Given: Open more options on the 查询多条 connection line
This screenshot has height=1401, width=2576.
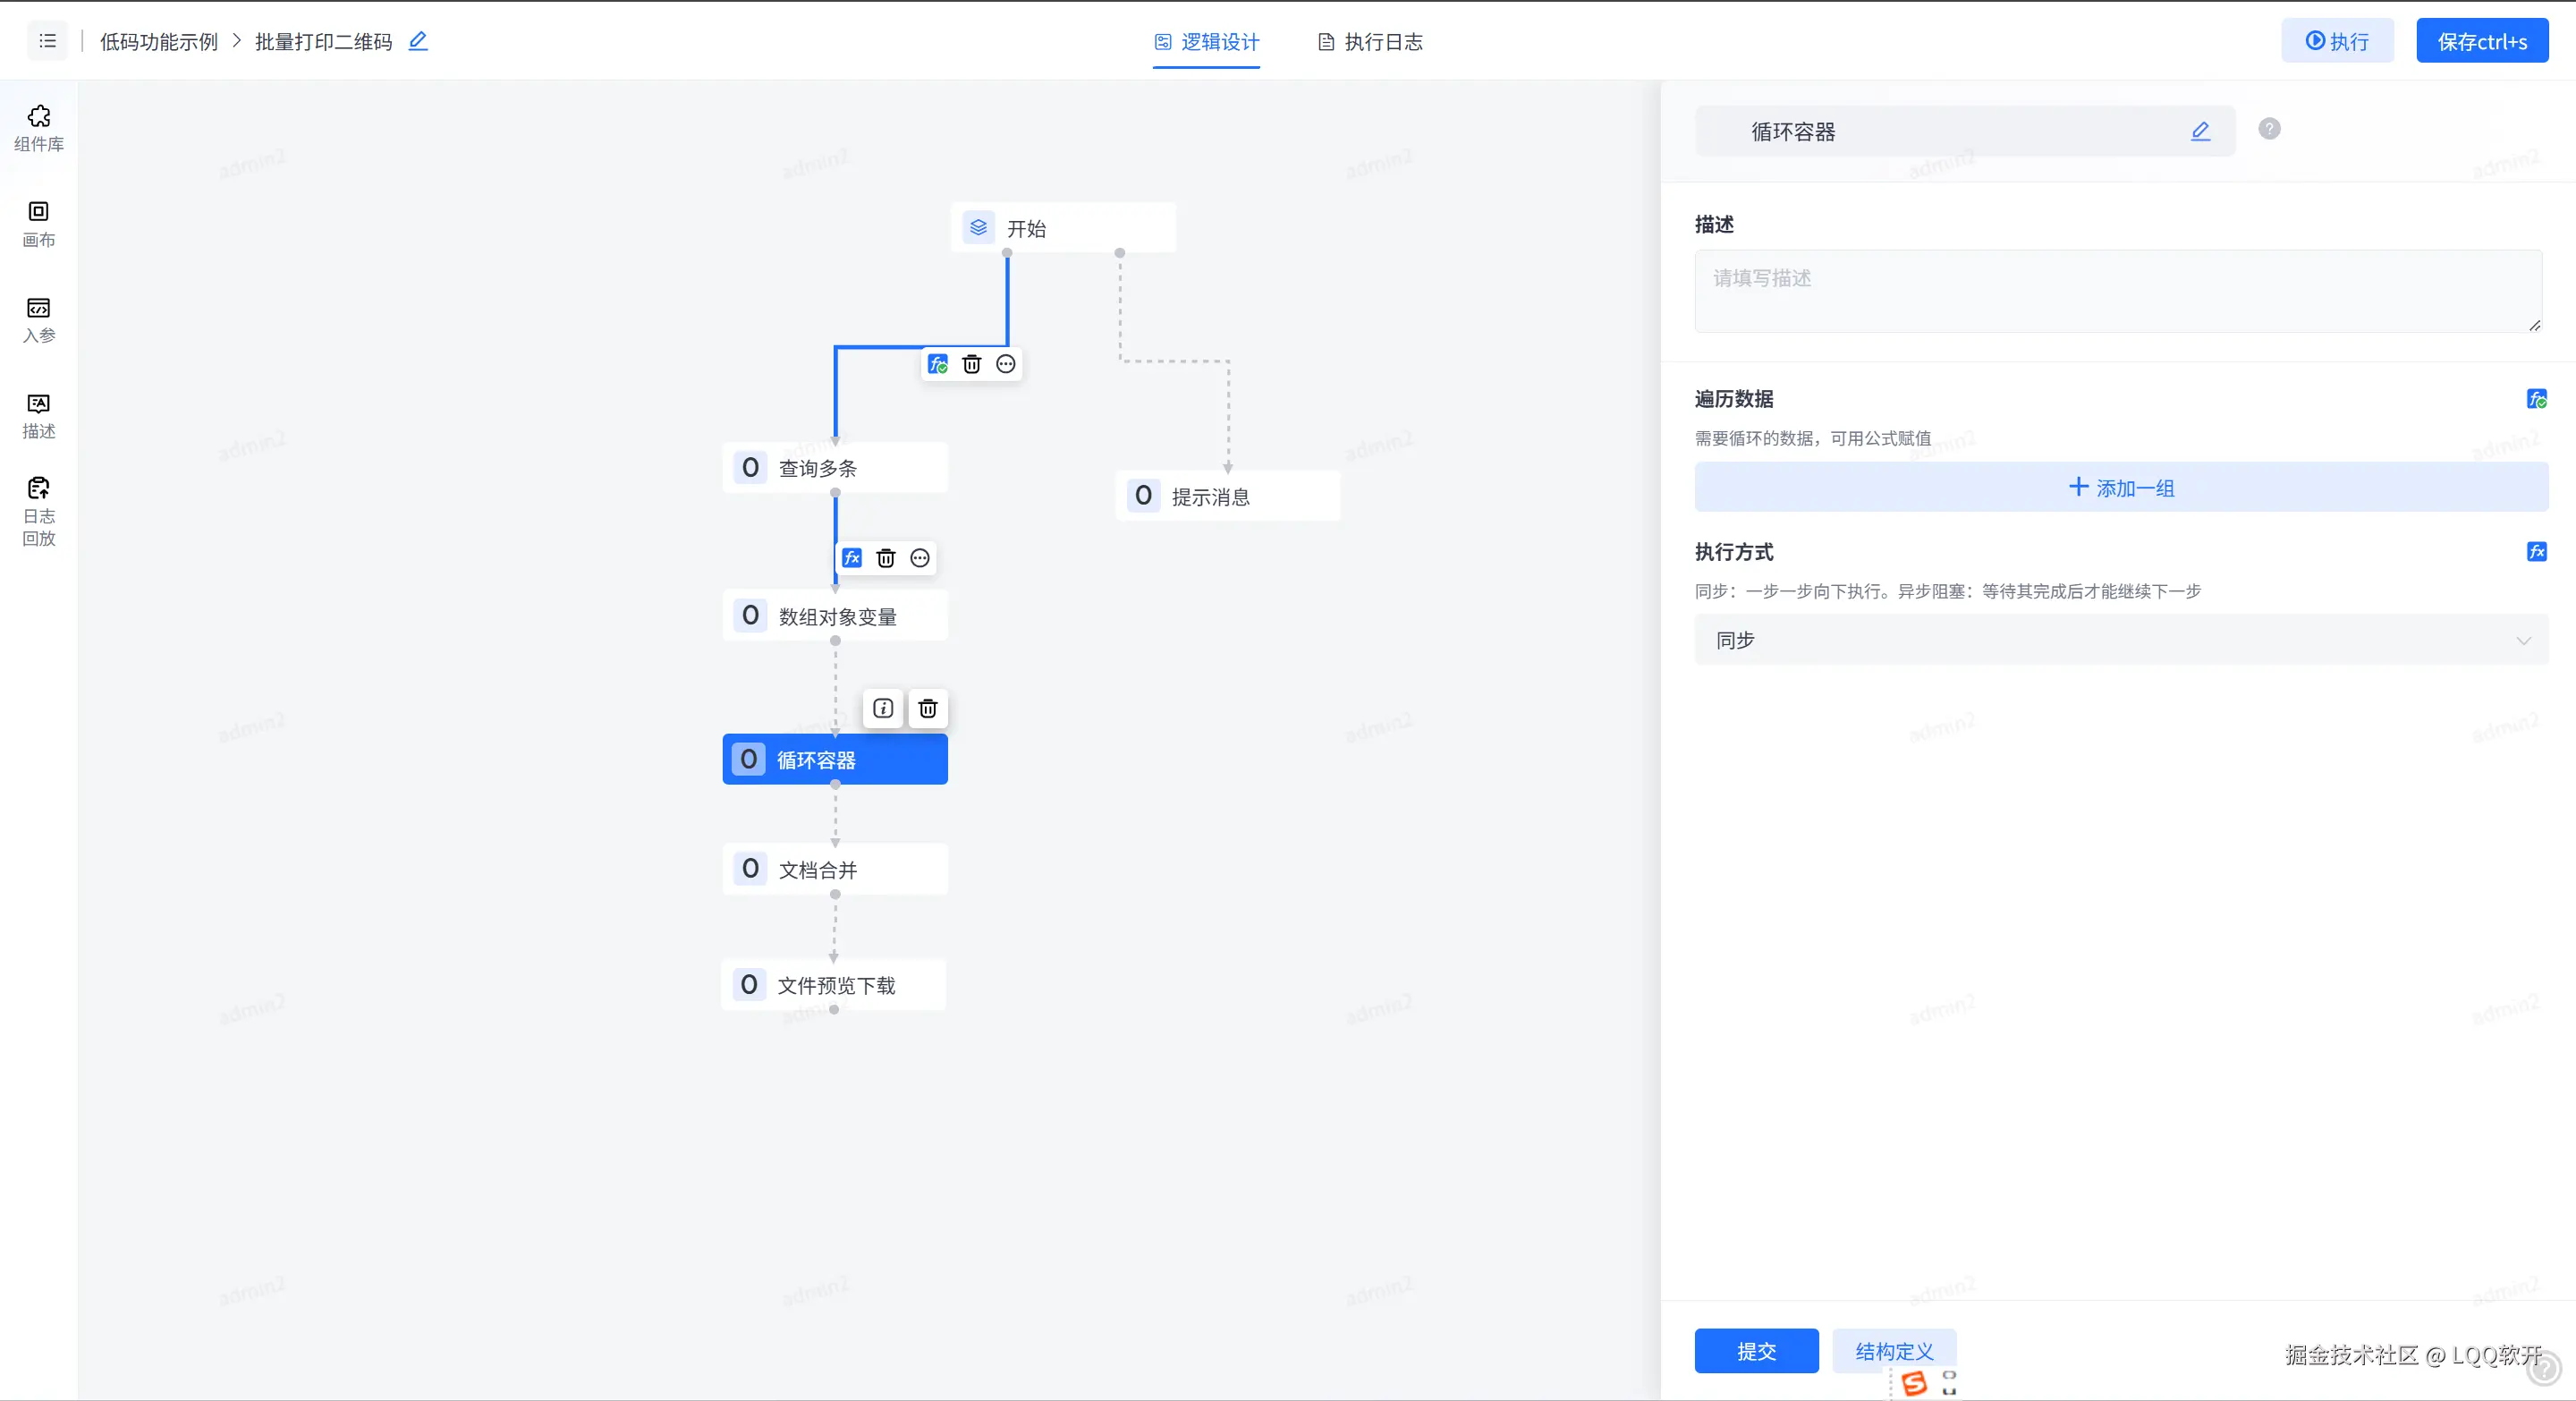Looking at the screenshot, I should pyautogui.click(x=920, y=558).
